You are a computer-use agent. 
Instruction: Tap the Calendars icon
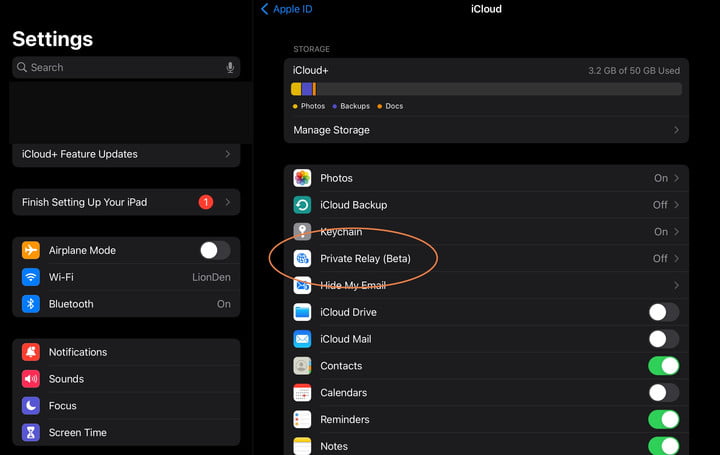coord(302,393)
